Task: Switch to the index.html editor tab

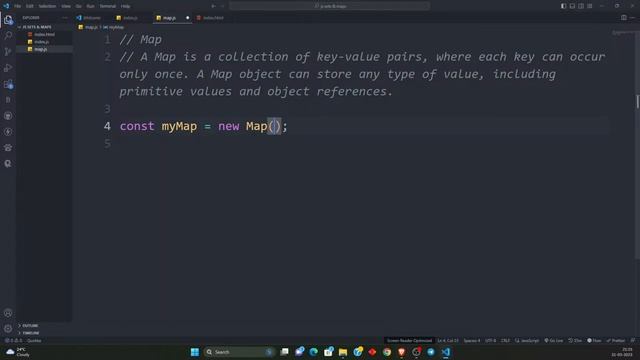Action: pos(213,18)
